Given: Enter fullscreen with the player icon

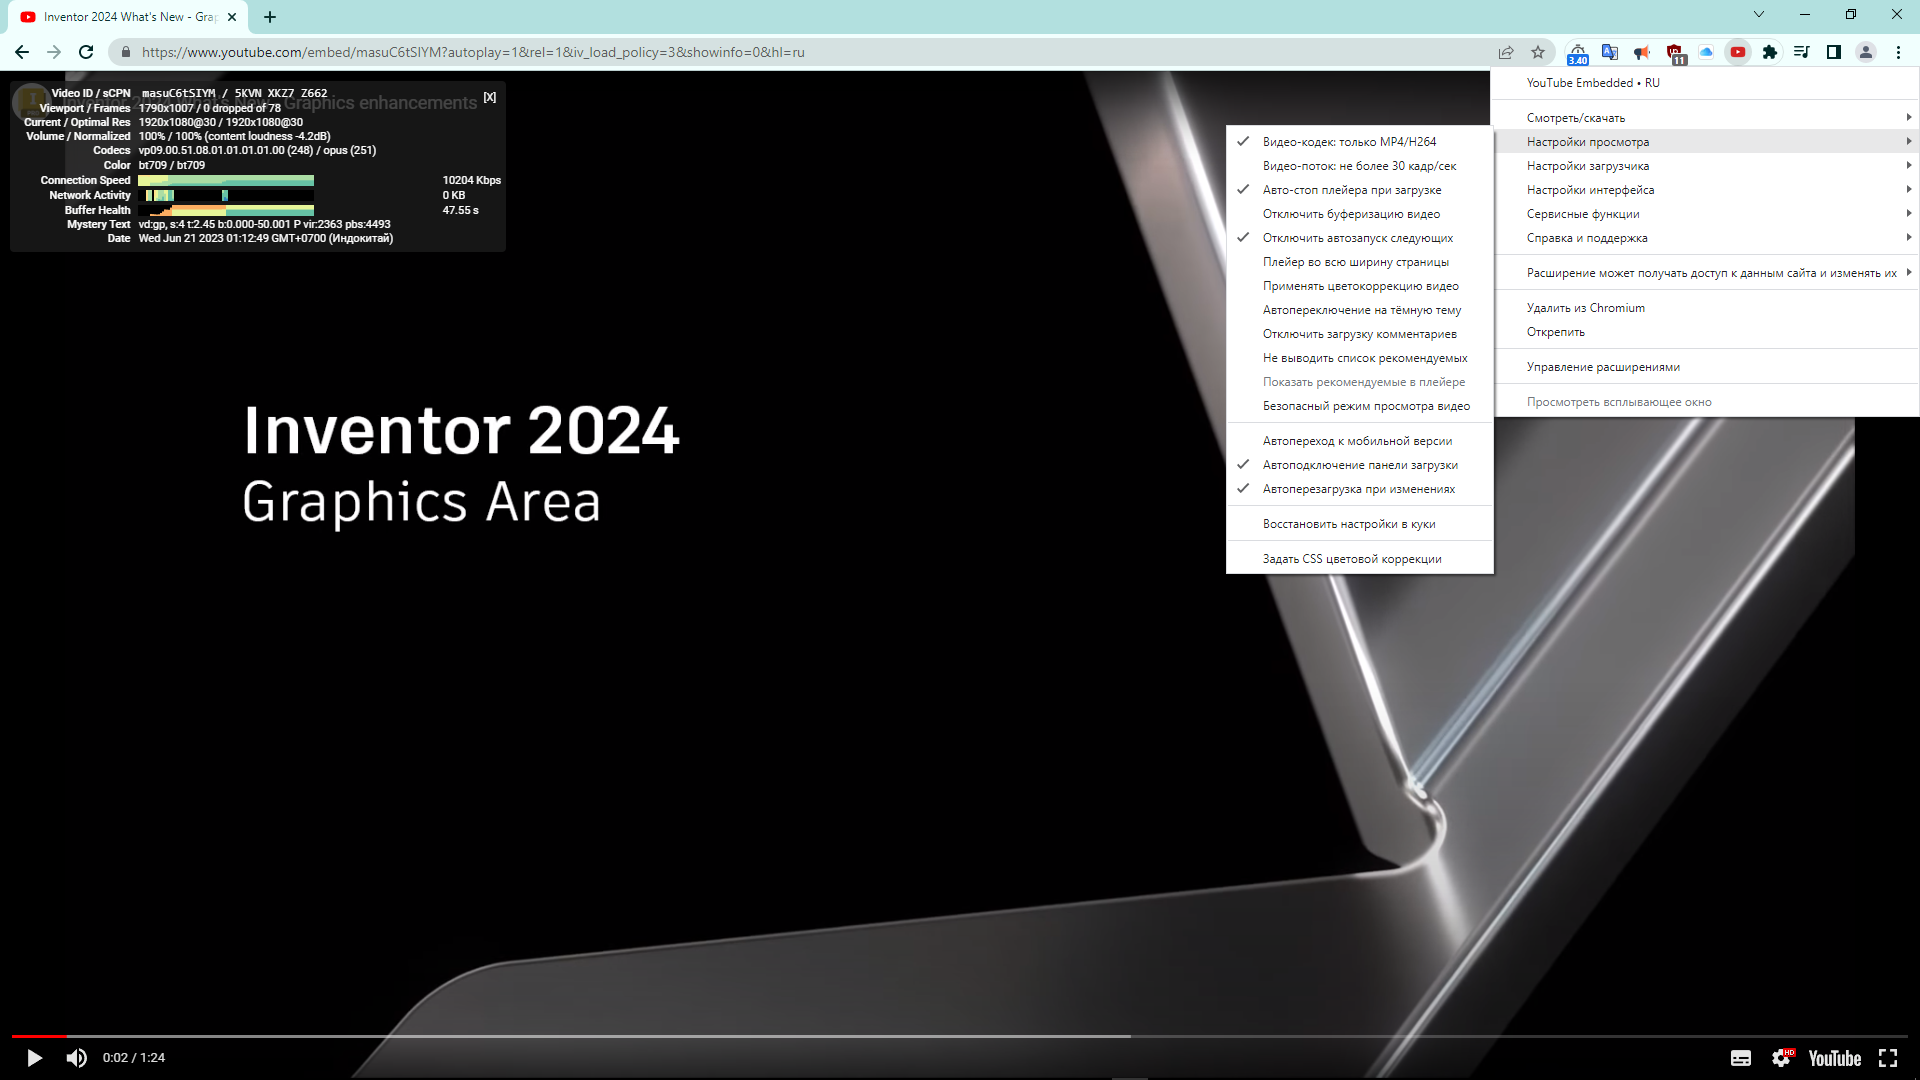Looking at the screenshot, I should (x=1888, y=1058).
